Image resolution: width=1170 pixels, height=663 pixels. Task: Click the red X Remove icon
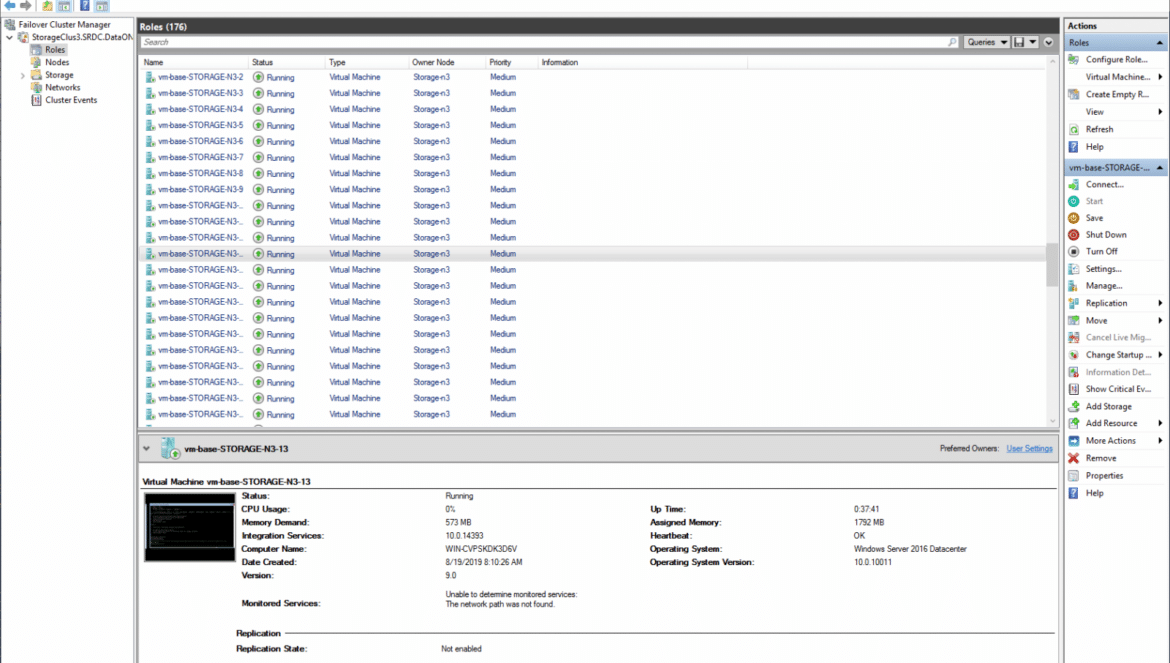1074,459
